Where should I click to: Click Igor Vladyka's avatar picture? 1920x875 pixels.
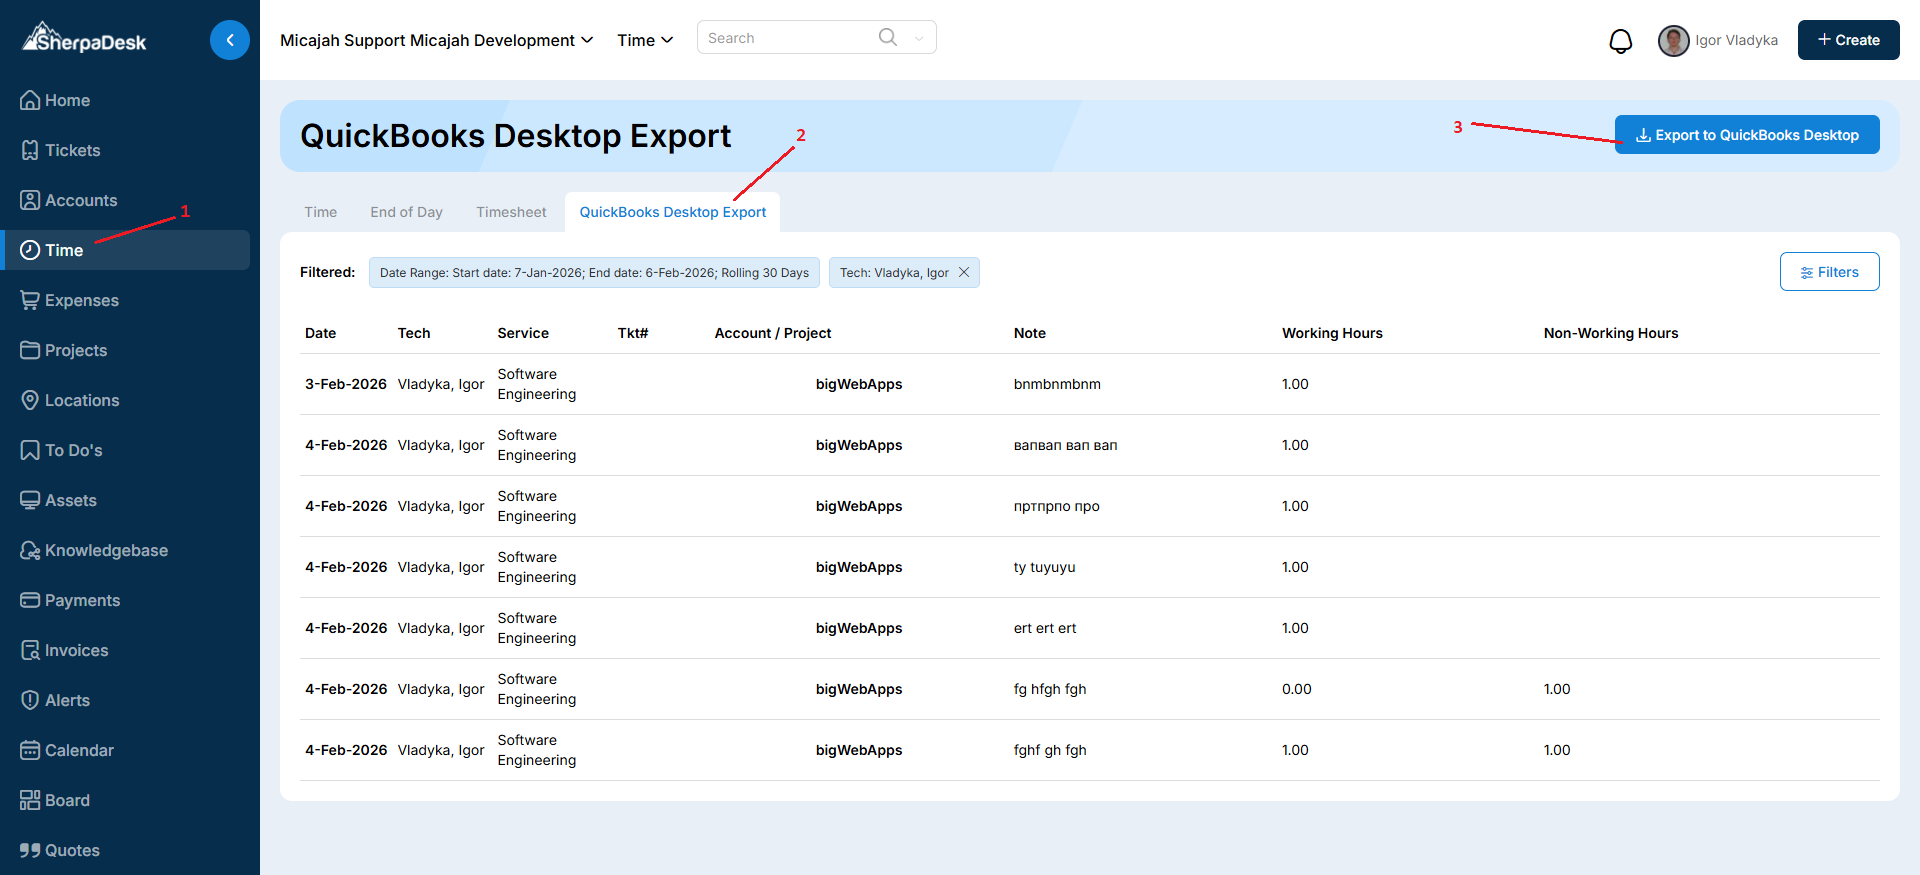point(1673,40)
